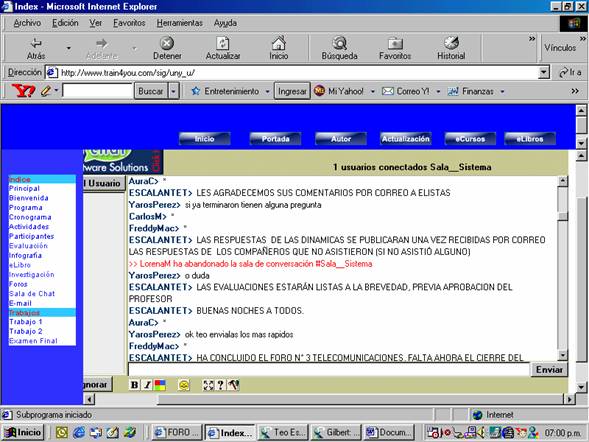This screenshot has width=589, height=442.
Task: Toggle italic text in chat toolbar
Action: pos(147,385)
